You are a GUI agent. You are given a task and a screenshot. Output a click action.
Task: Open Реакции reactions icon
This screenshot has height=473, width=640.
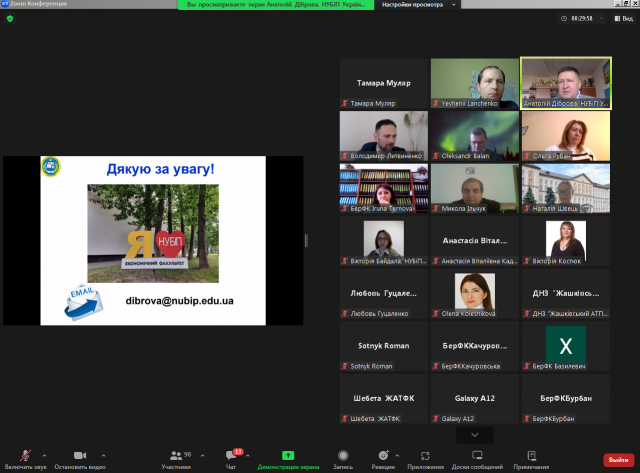383,455
